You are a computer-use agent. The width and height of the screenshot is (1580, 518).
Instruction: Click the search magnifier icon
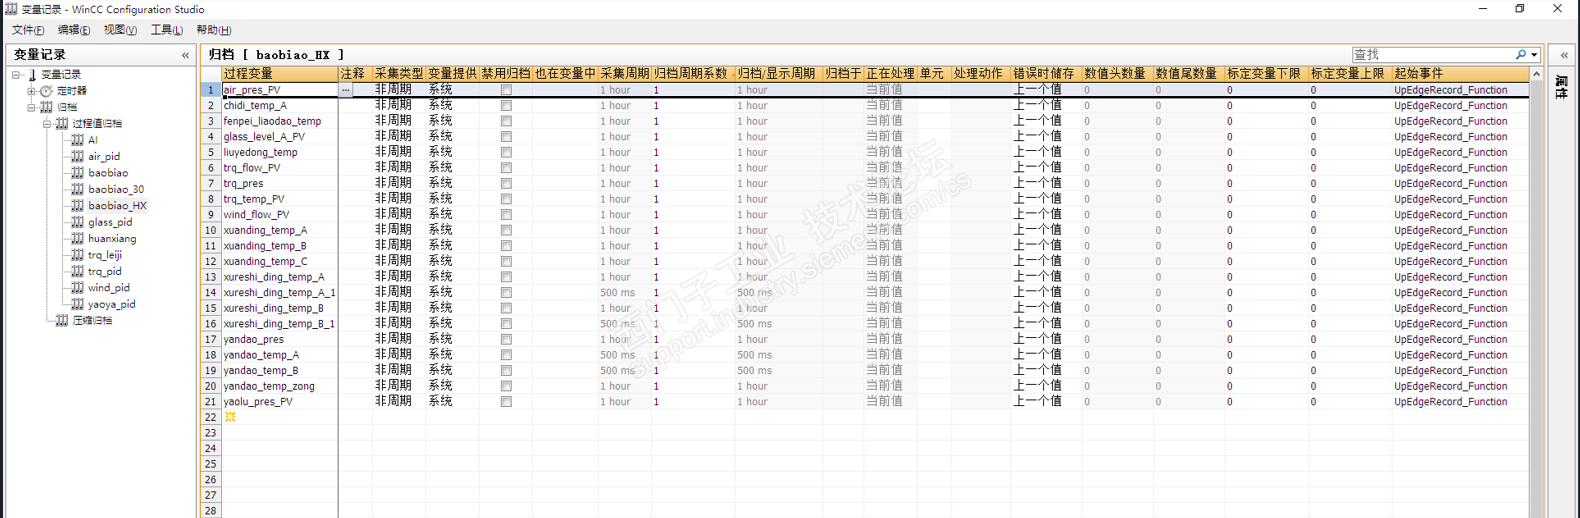point(1521,55)
